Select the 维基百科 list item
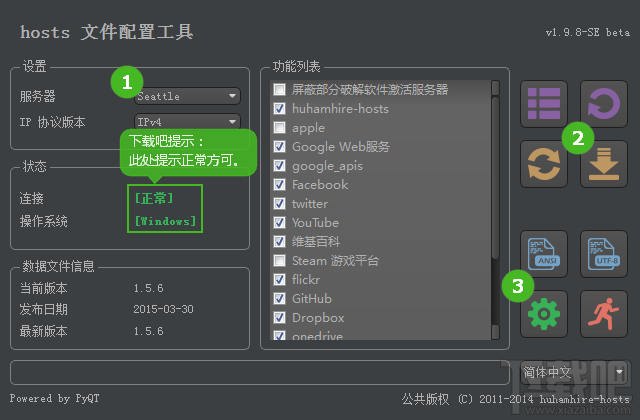Image resolution: width=640 pixels, height=420 pixels. pos(315,242)
